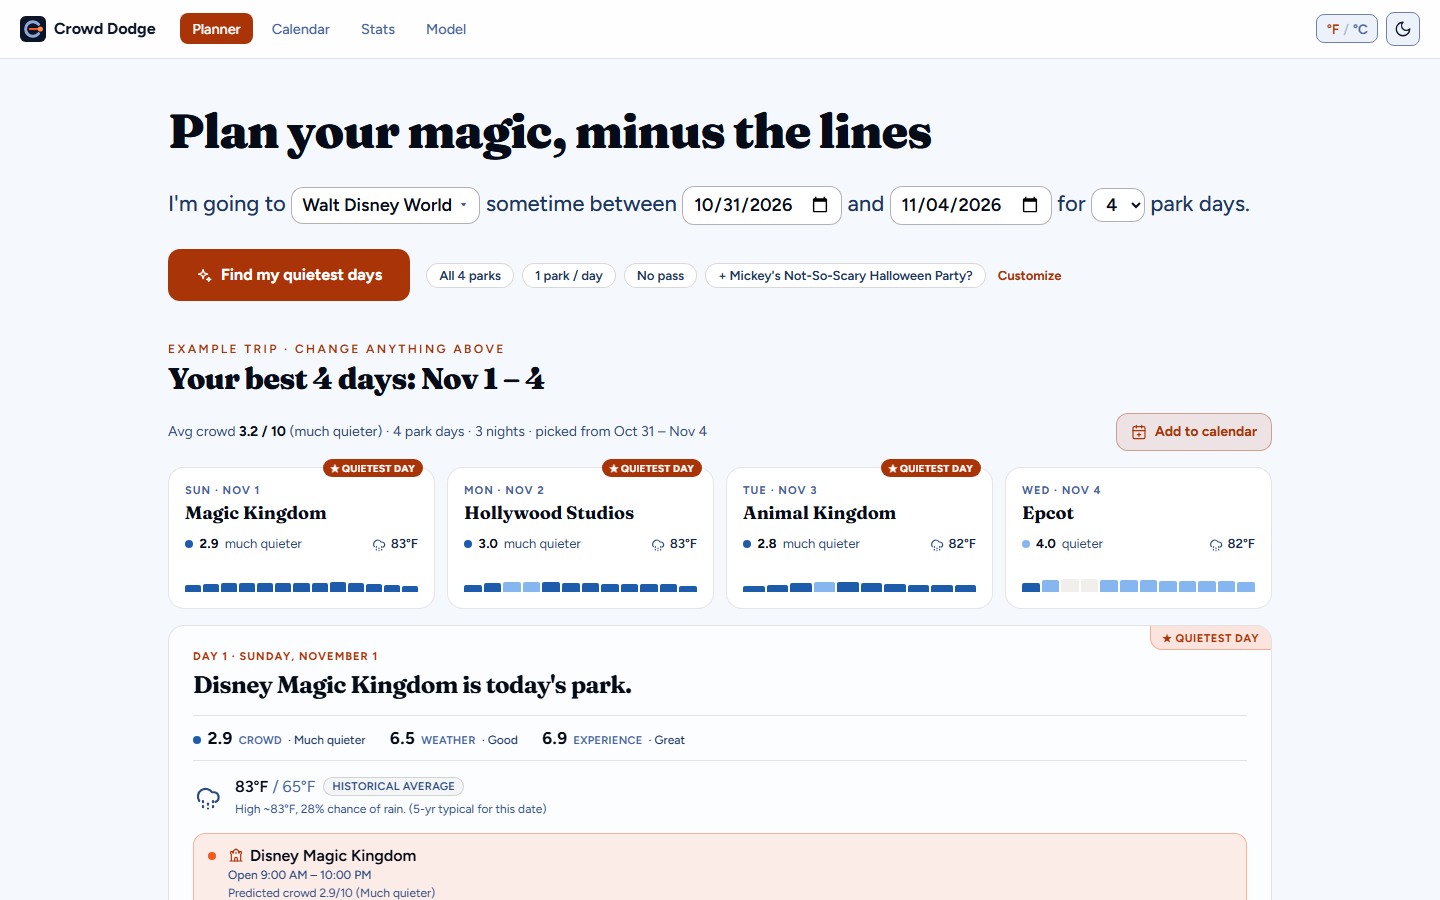Click rain cloud icon beside 83°F / 65°F
Screen dimensions: 1440x900
pos(208,798)
